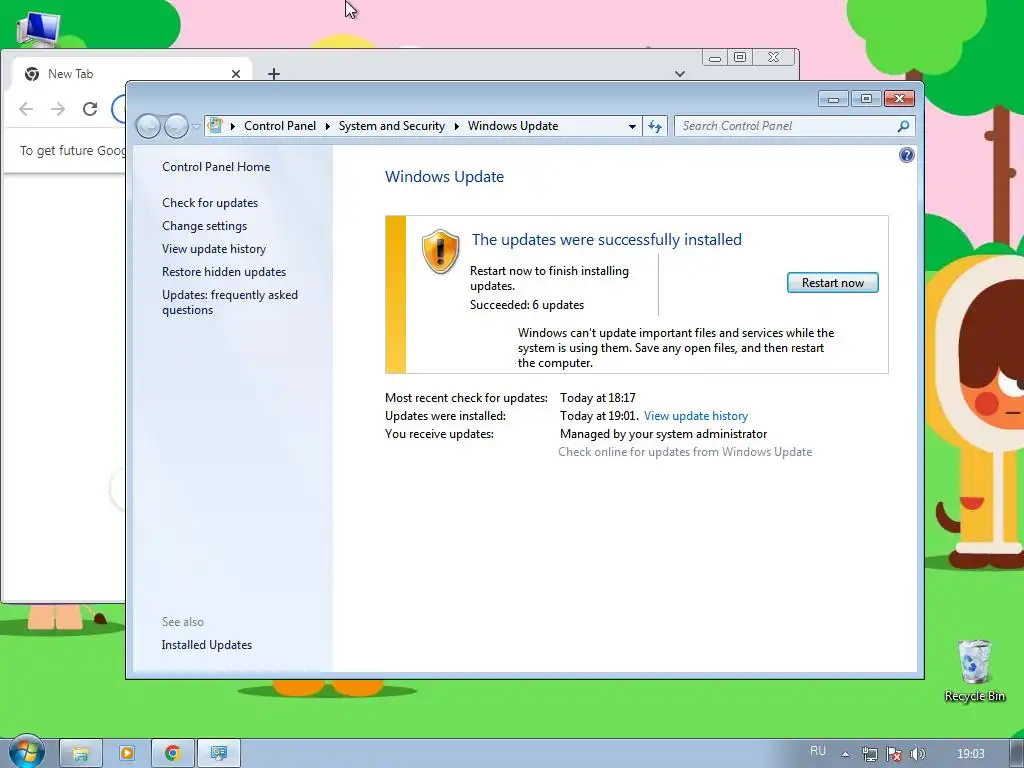Expand the arrow before Control Panel breadcrumb

[x=232, y=126]
